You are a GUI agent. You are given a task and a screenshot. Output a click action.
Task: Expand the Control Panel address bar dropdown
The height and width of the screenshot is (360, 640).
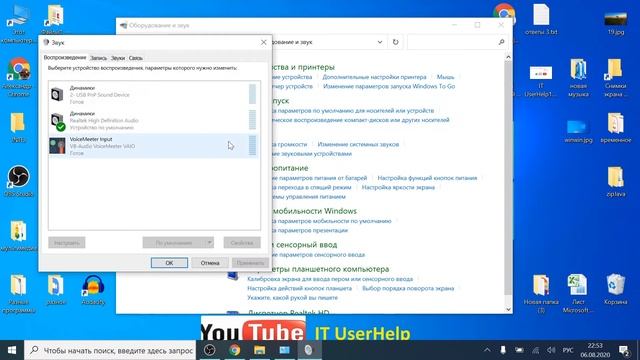click(x=380, y=42)
